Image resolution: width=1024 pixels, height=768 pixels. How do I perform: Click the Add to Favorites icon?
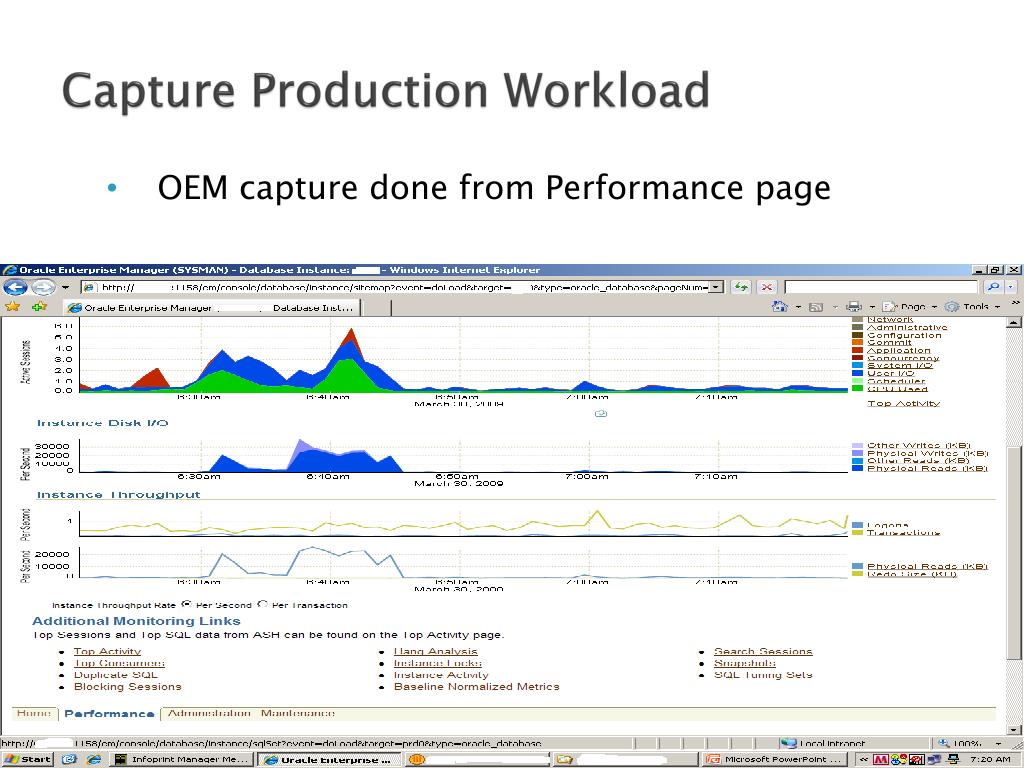(39, 307)
